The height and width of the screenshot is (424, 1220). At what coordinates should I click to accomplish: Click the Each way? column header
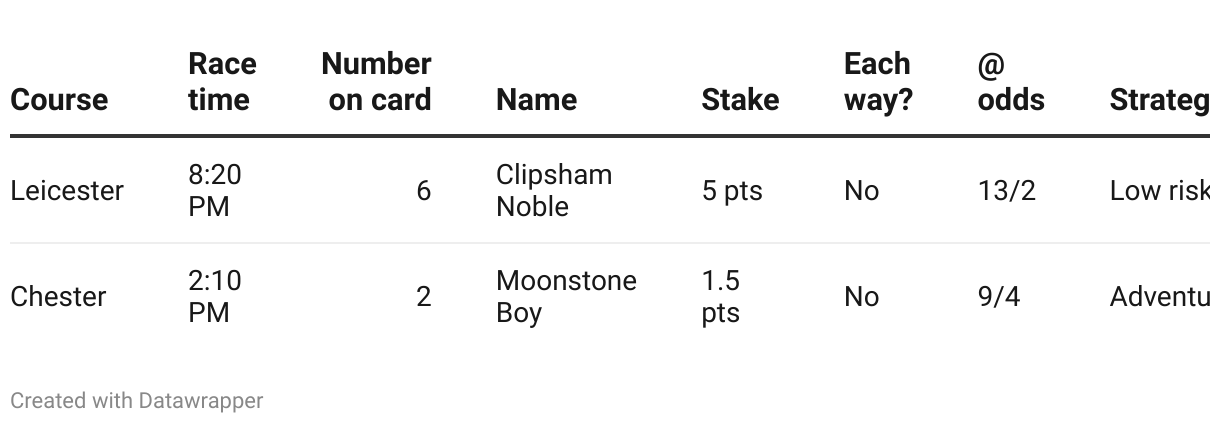pyautogui.click(x=878, y=82)
